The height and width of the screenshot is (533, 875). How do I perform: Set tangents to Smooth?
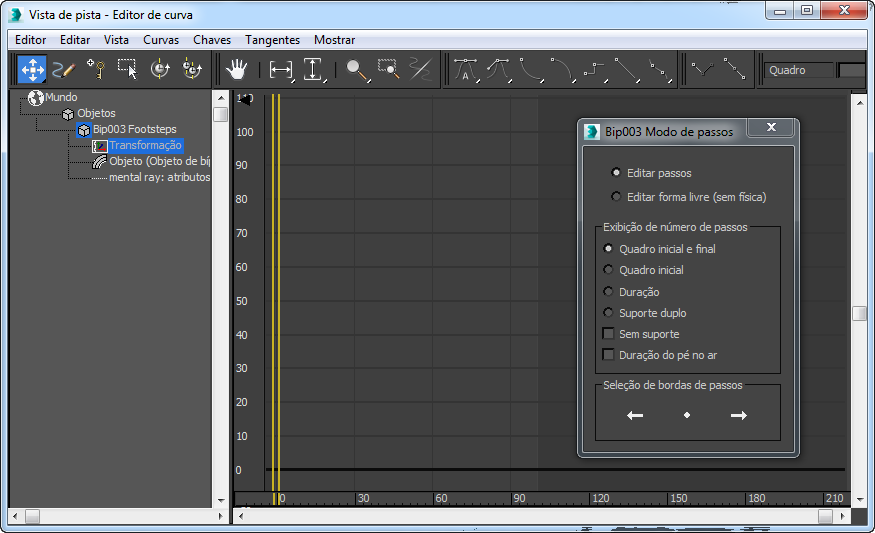(660, 70)
